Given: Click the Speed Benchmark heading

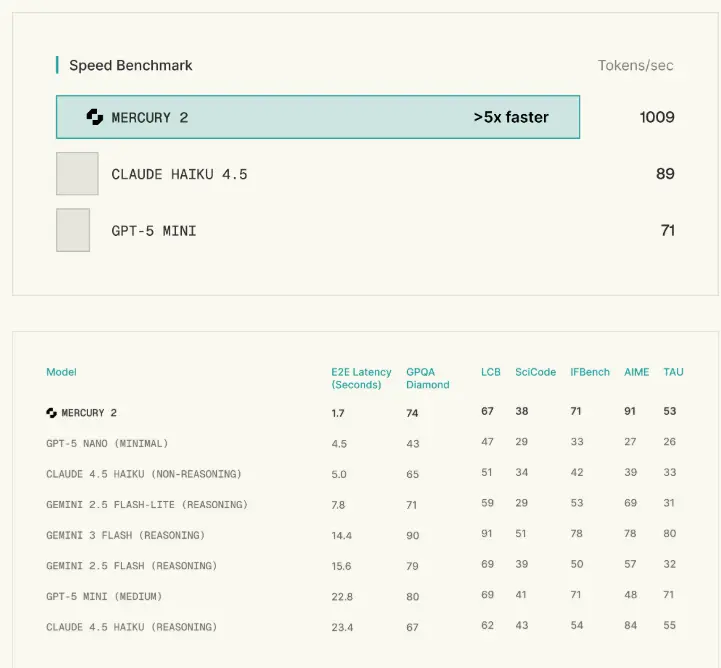Looking at the screenshot, I should click(130, 66).
